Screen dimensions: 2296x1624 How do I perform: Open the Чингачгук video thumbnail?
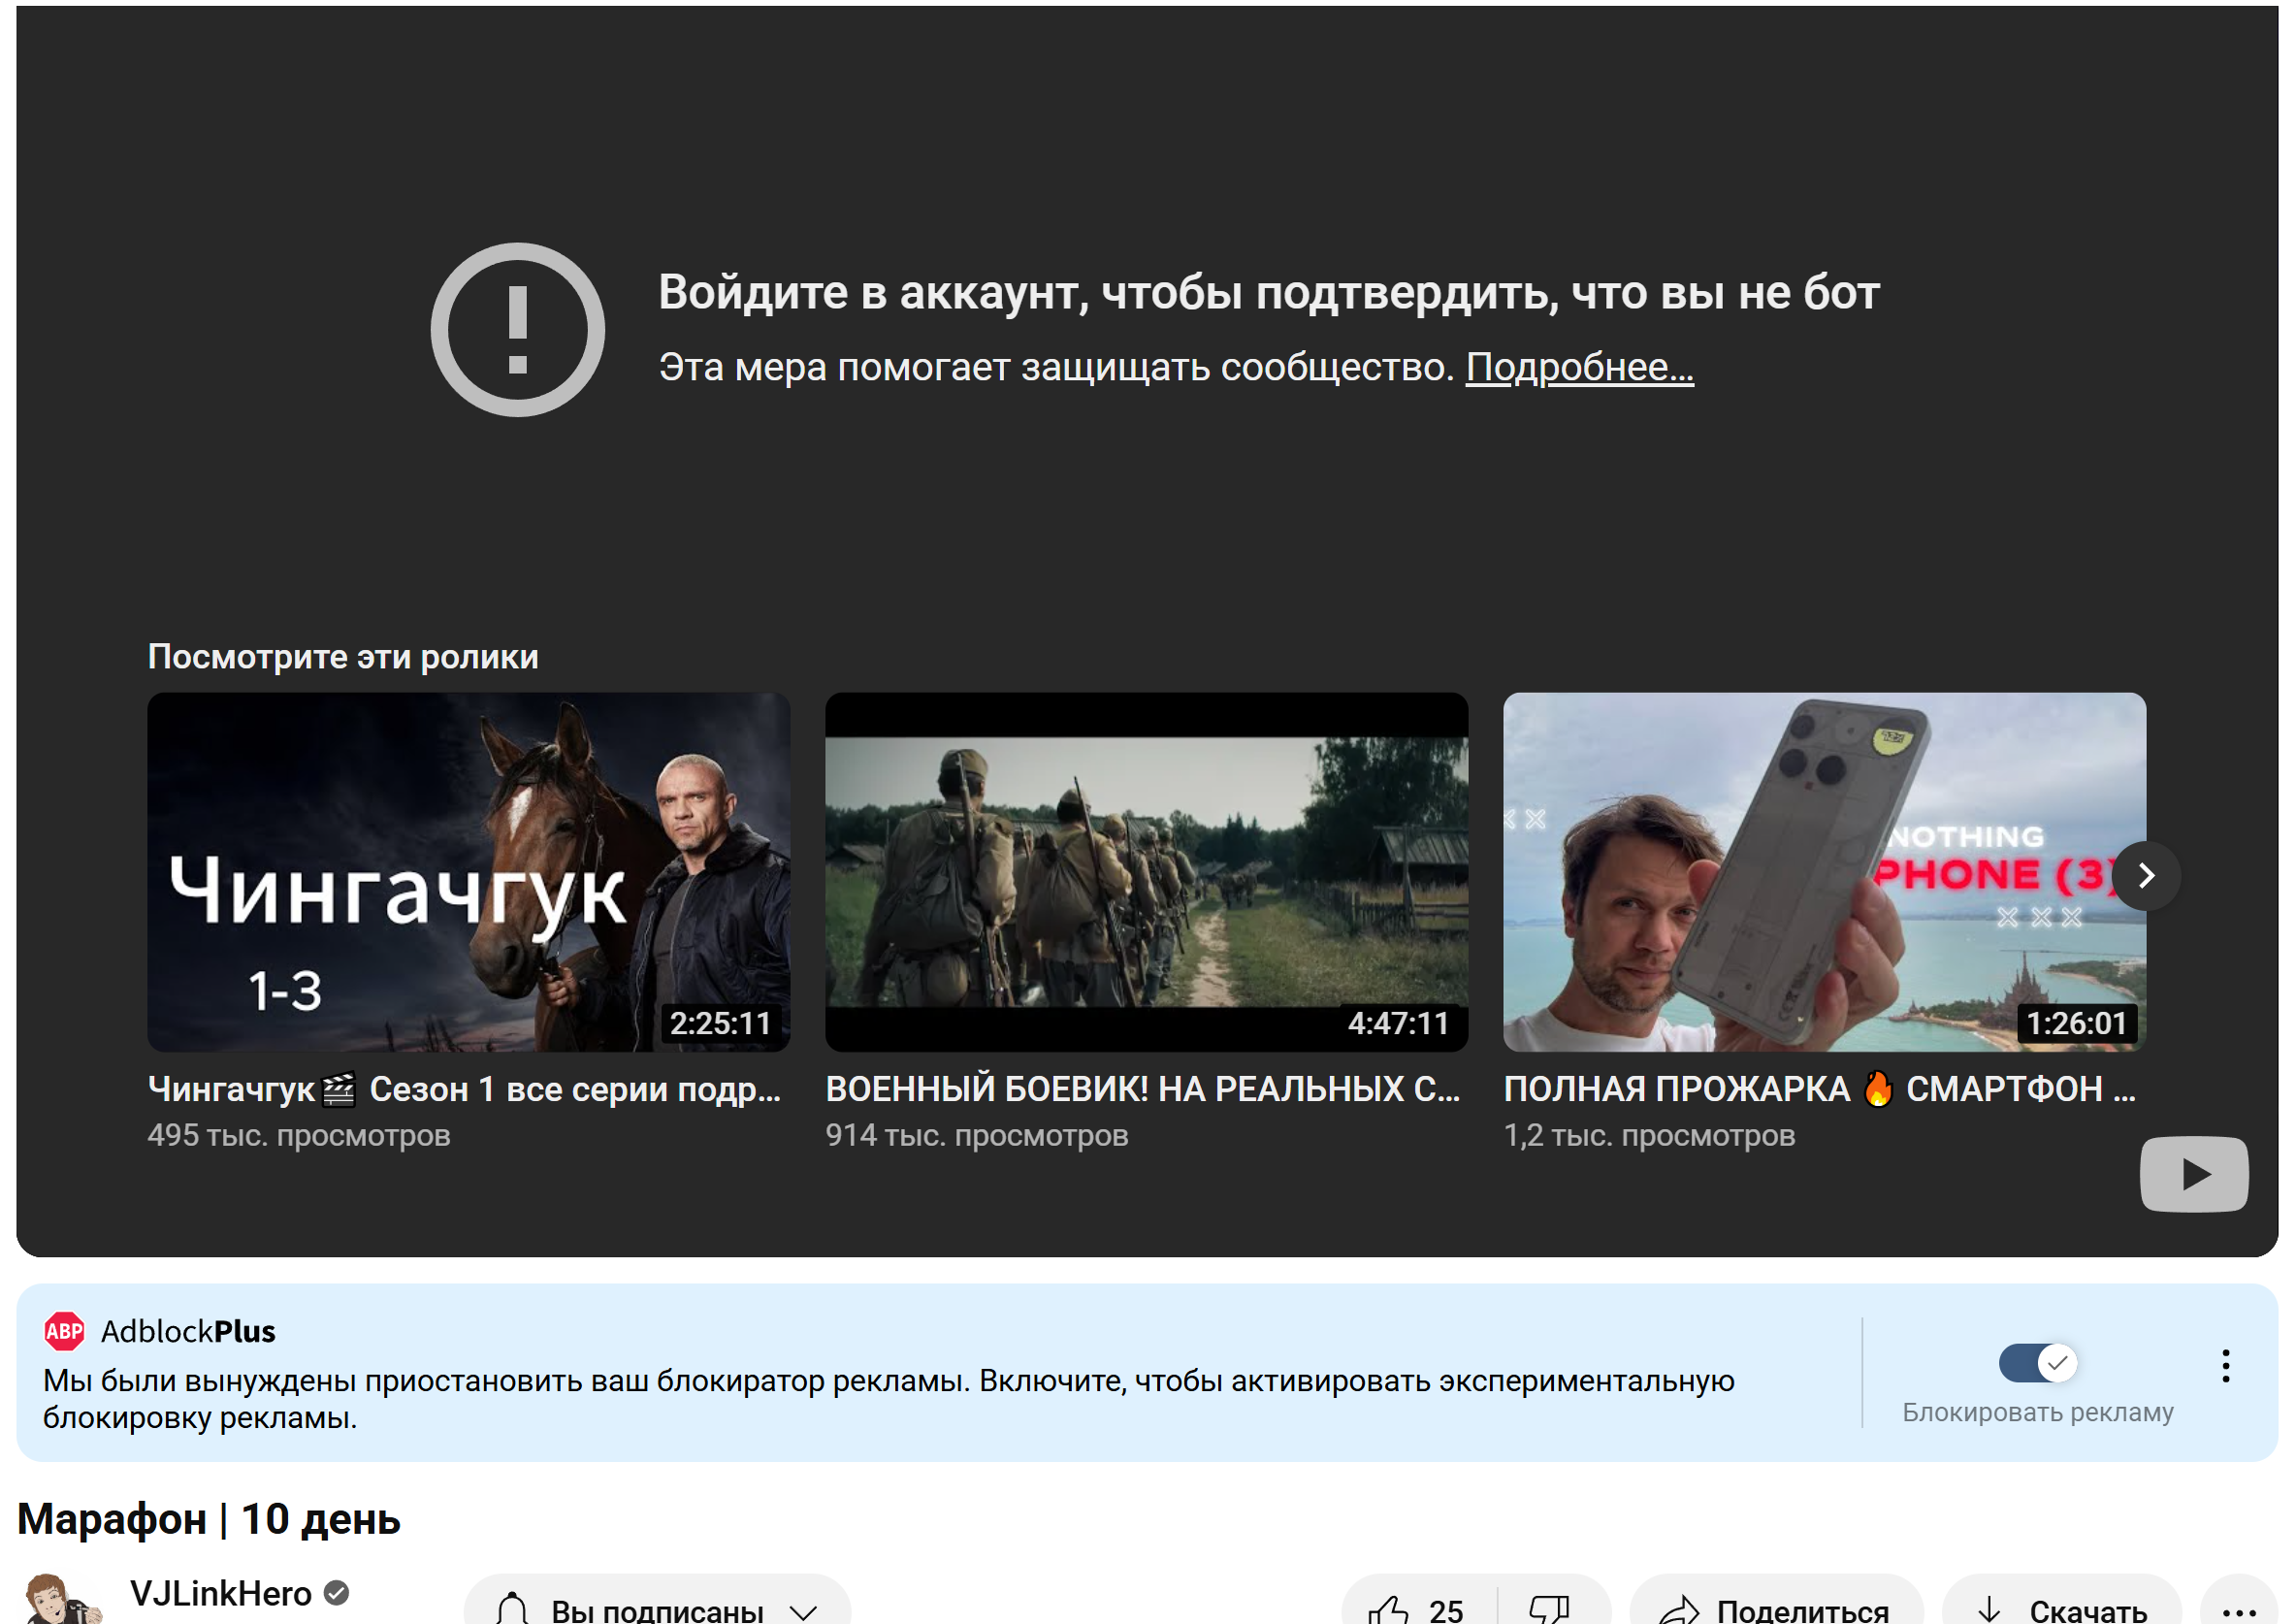468,871
